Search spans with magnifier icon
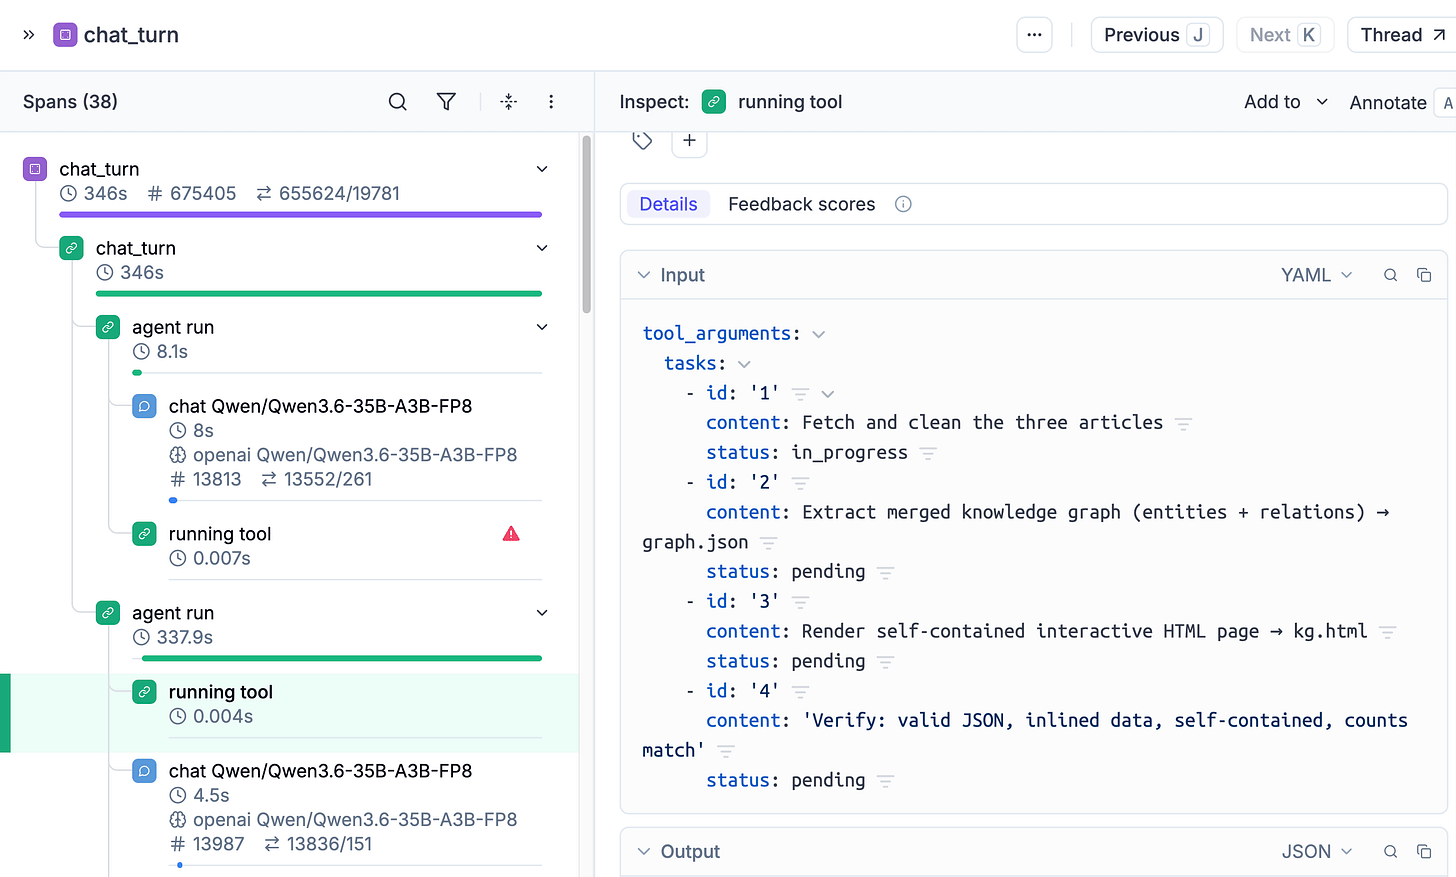The image size is (1456, 877). click(398, 102)
